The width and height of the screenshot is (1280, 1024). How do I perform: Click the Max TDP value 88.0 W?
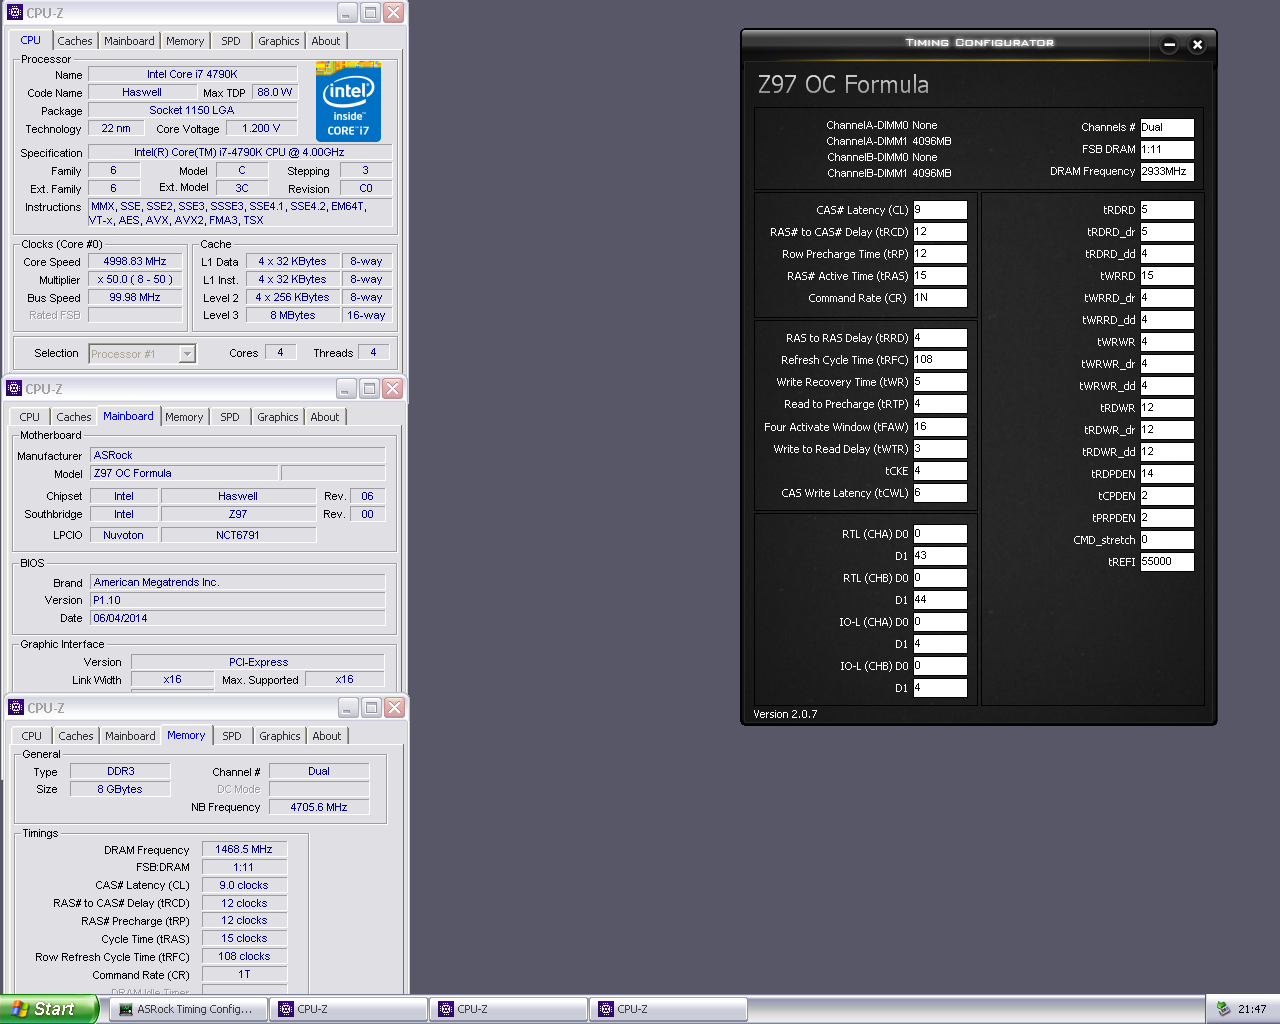click(x=274, y=93)
